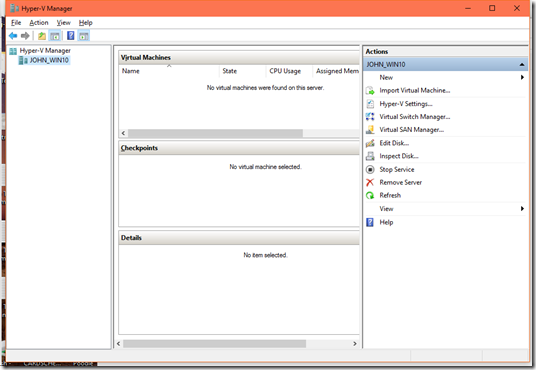Click the Edit Disk icon
Viewport: 536px width, 370px height.
[x=370, y=143]
